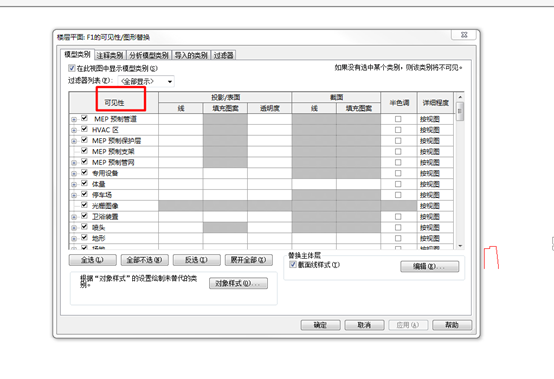This screenshot has width=554, height=379.
Task: Click the 取消 button
Action: pos(364,325)
